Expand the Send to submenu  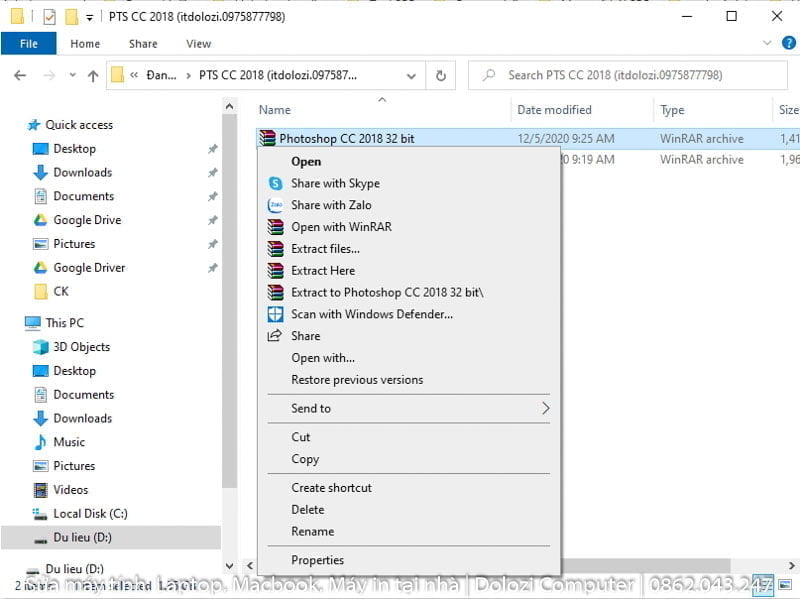[545, 408]
